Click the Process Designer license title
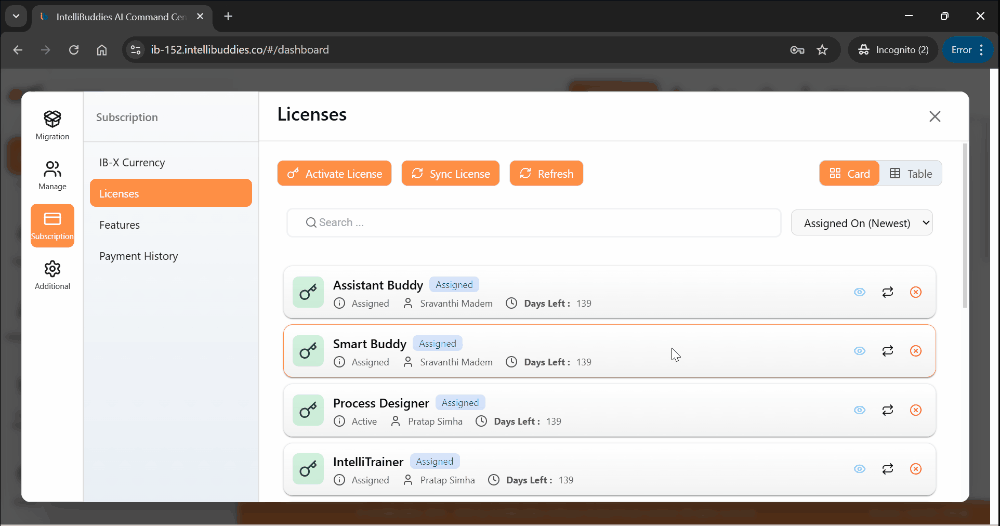 tap(381, 403)
